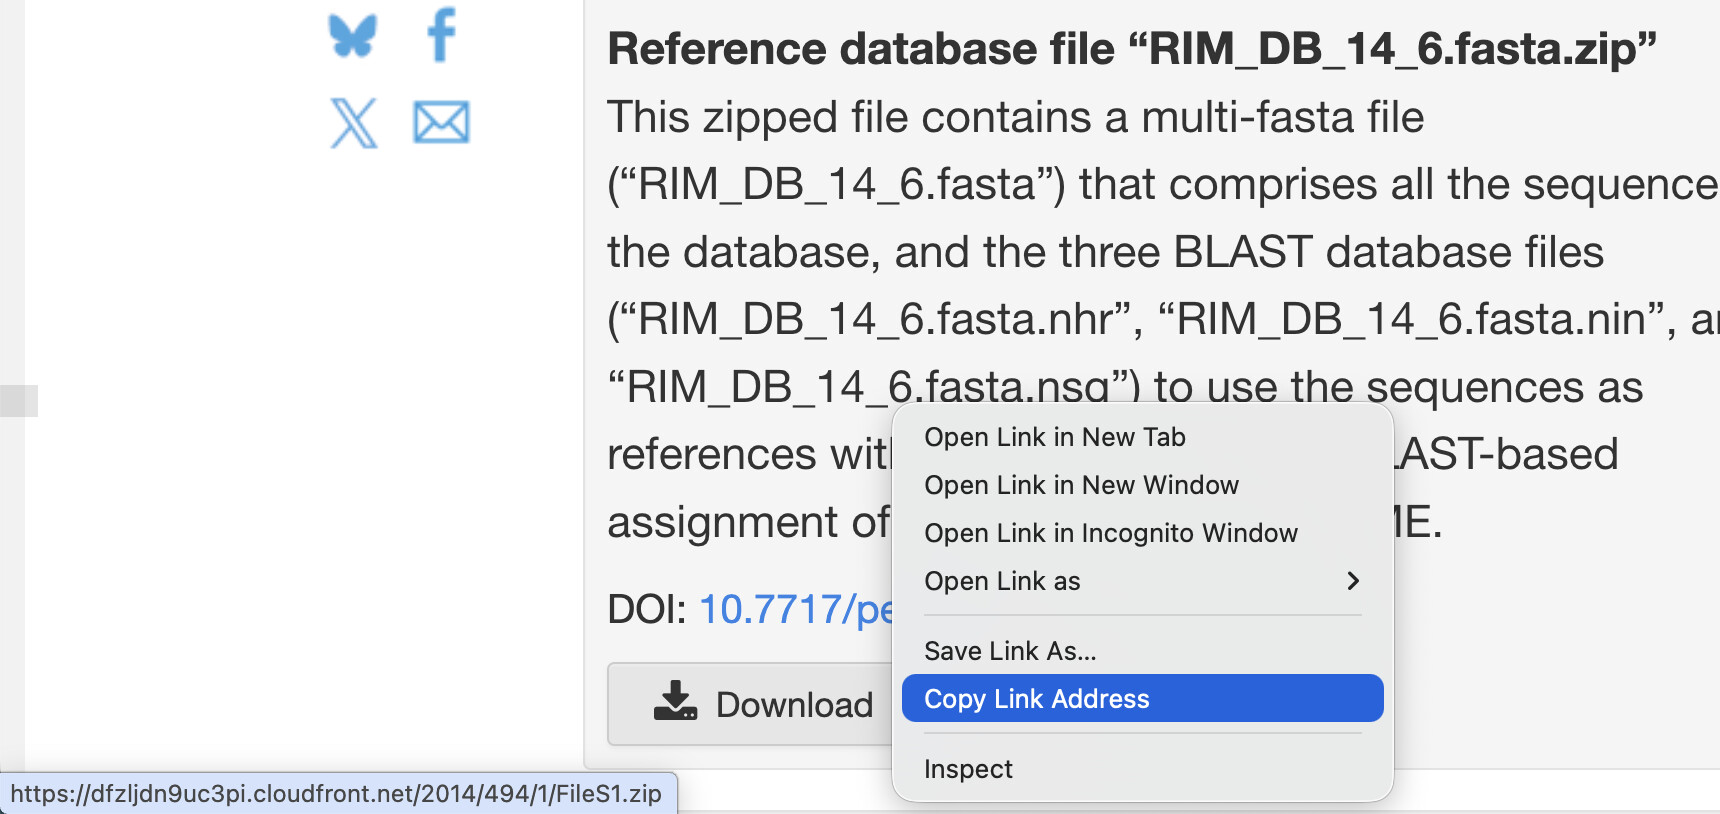The width and height of the screenshot is (1720, 814).
Task: Pick Open Link in Incognito Window
Action: pyautogui.click(x=1110, y=533)
